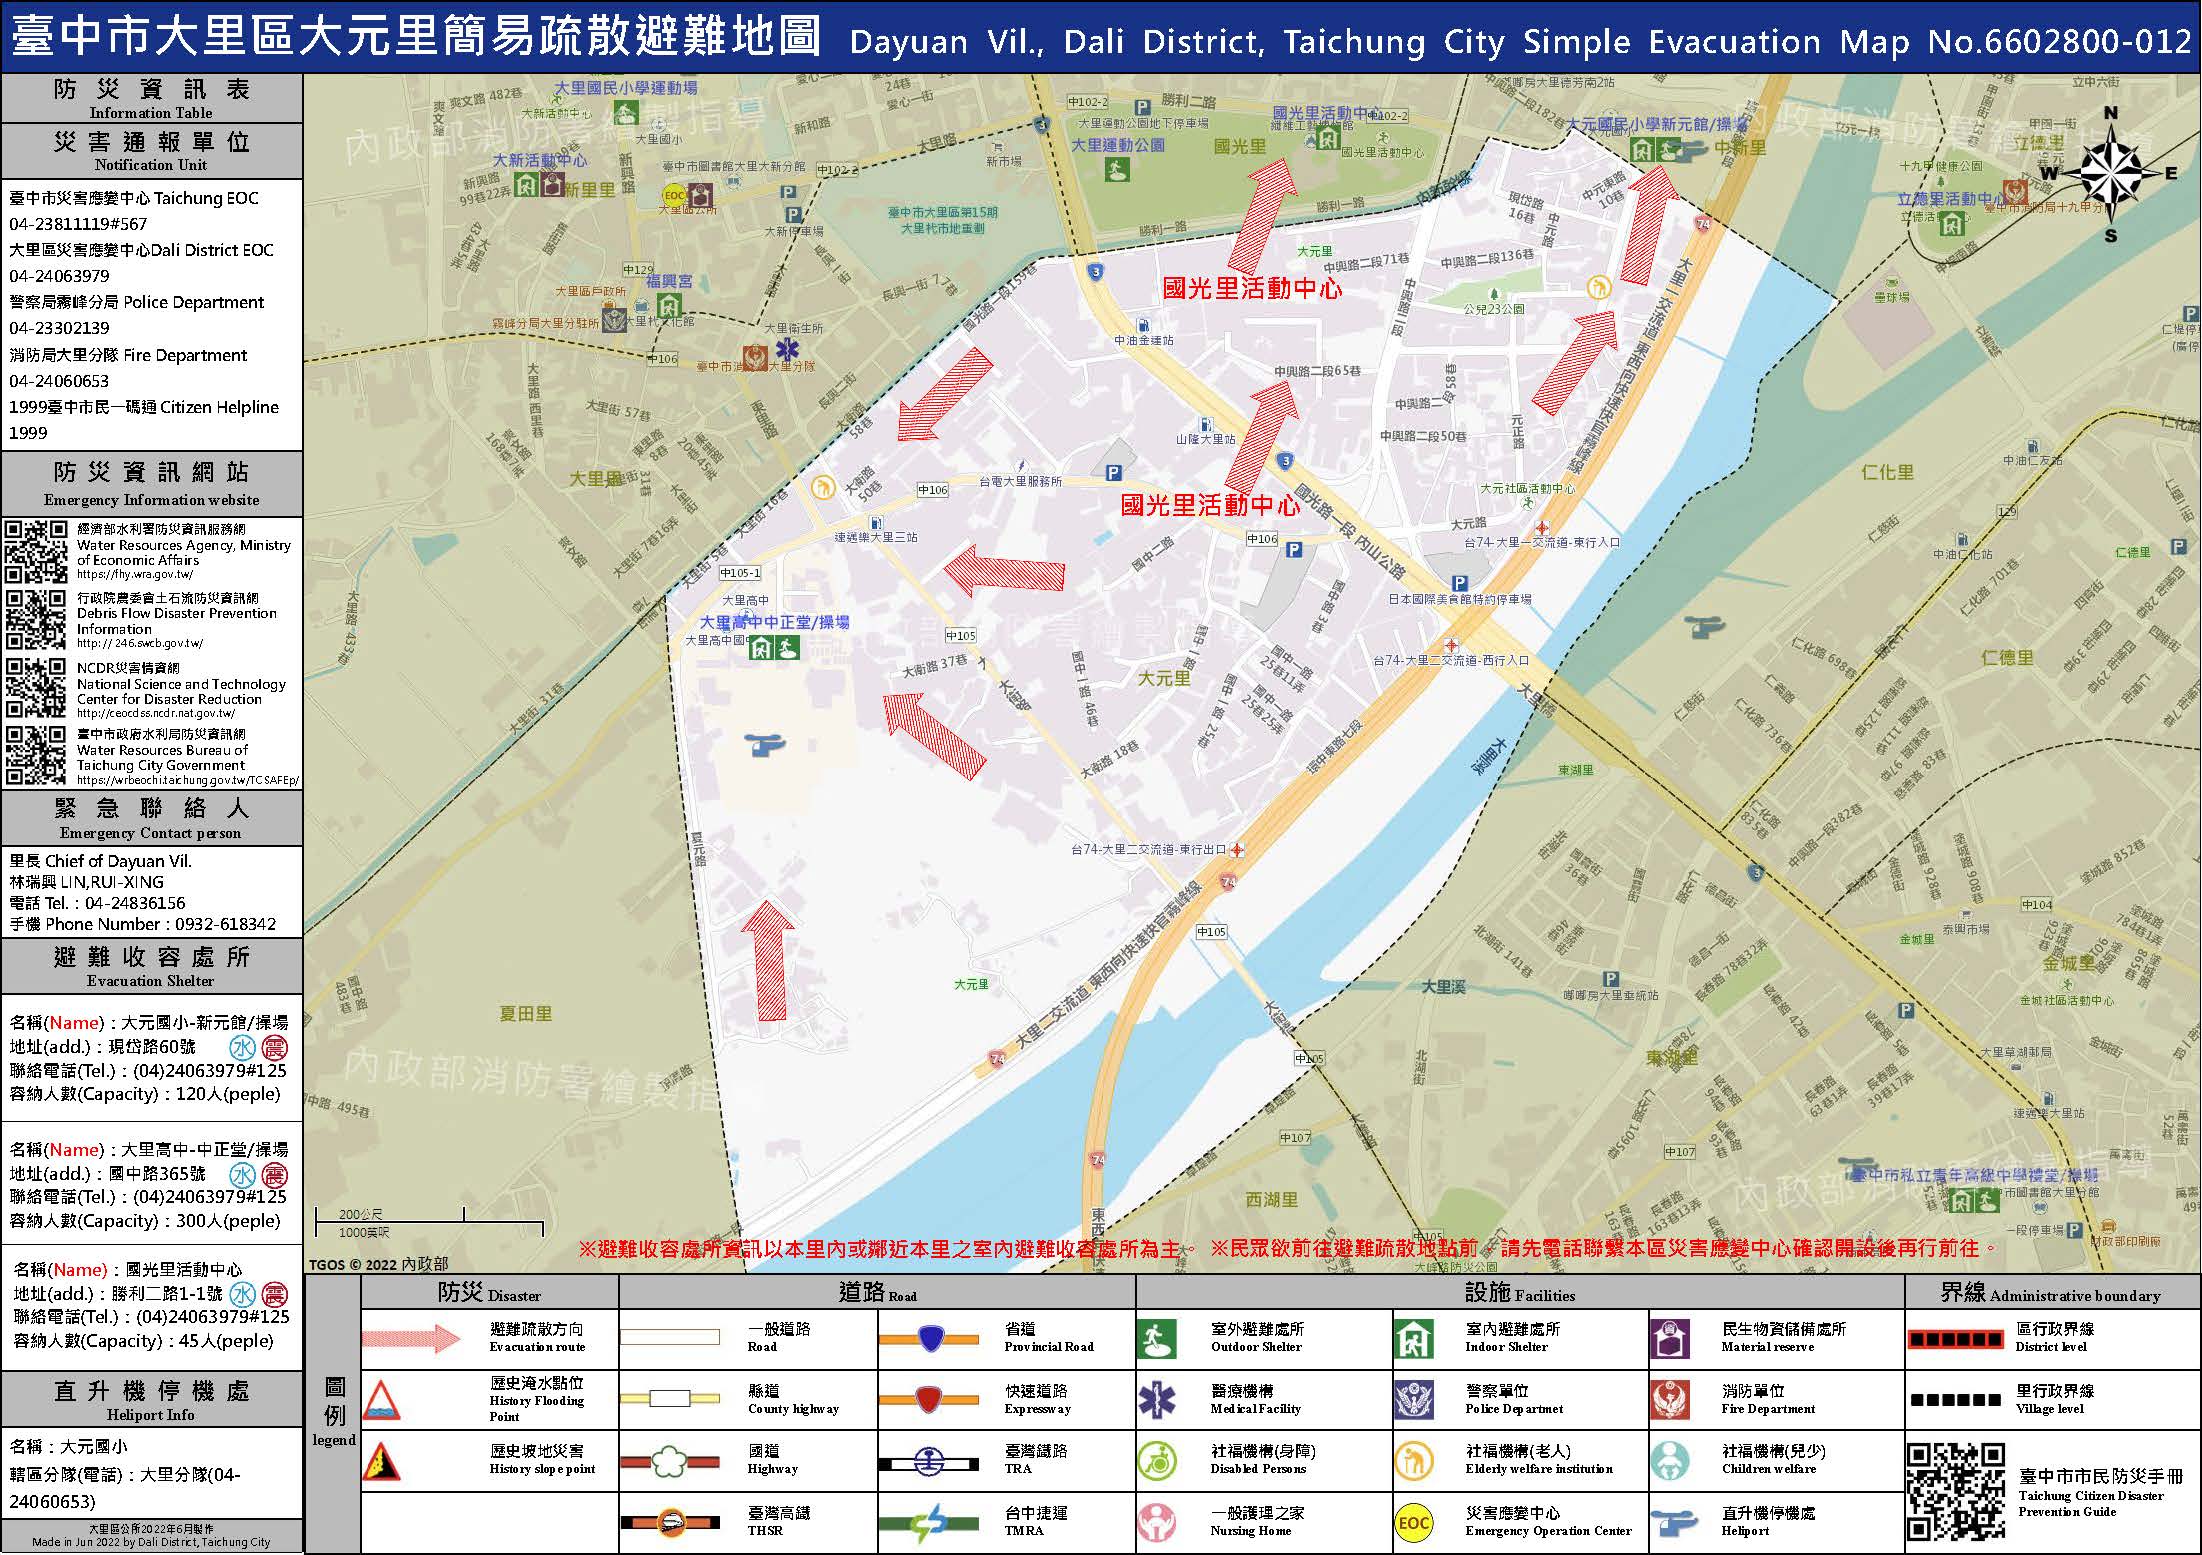Click the TRA rail symbol in legend
The image size is (2202, 1555).
point(929,1462)
